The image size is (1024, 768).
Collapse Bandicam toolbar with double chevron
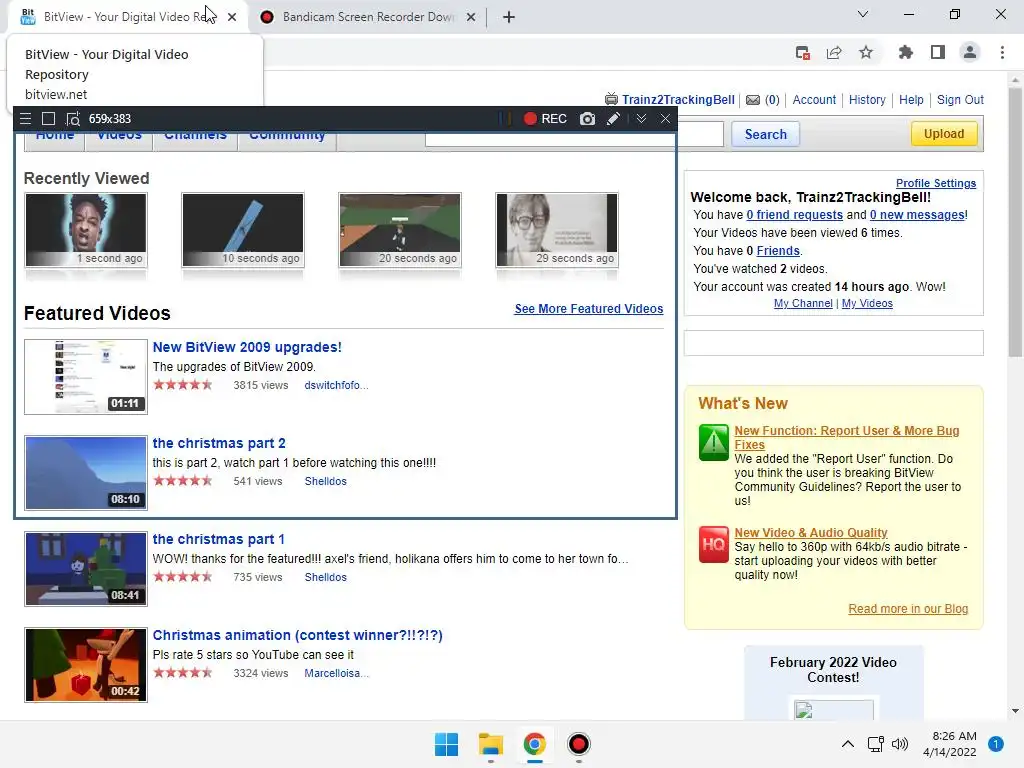(641, 119)
